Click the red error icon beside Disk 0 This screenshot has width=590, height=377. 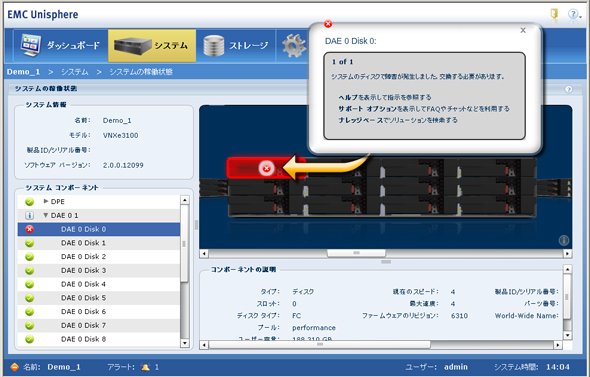point(29,229)
